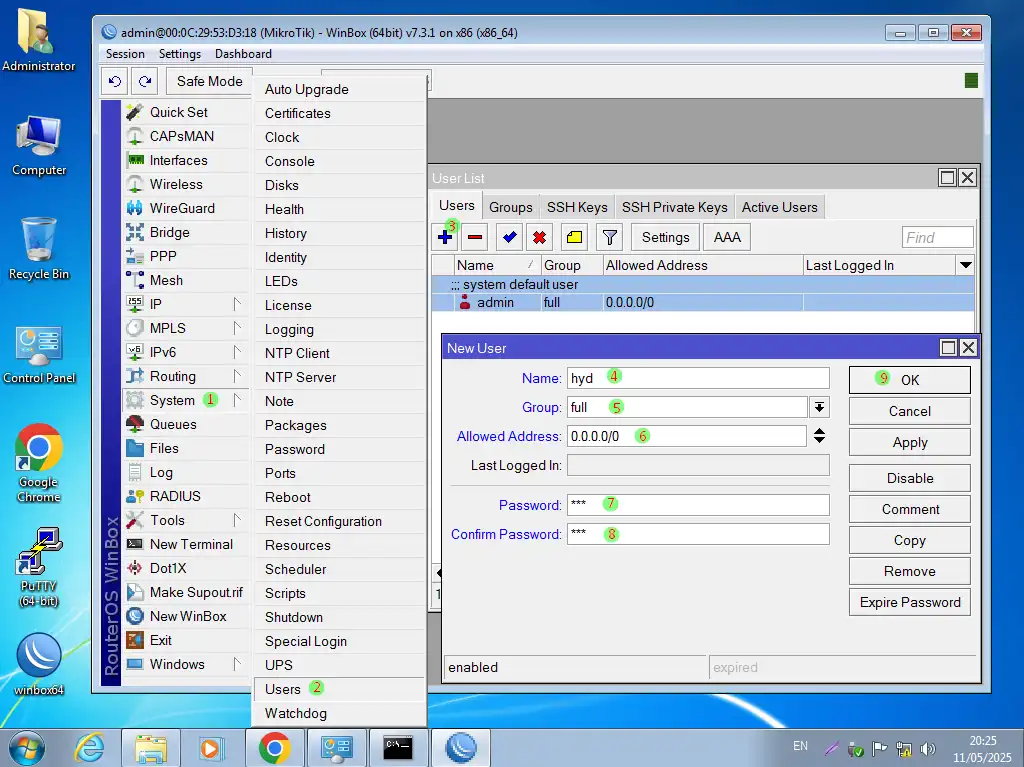Click the Redo arrow icon in toolbar
Viewport: 1024px width, 767px height.
[146, 81]
